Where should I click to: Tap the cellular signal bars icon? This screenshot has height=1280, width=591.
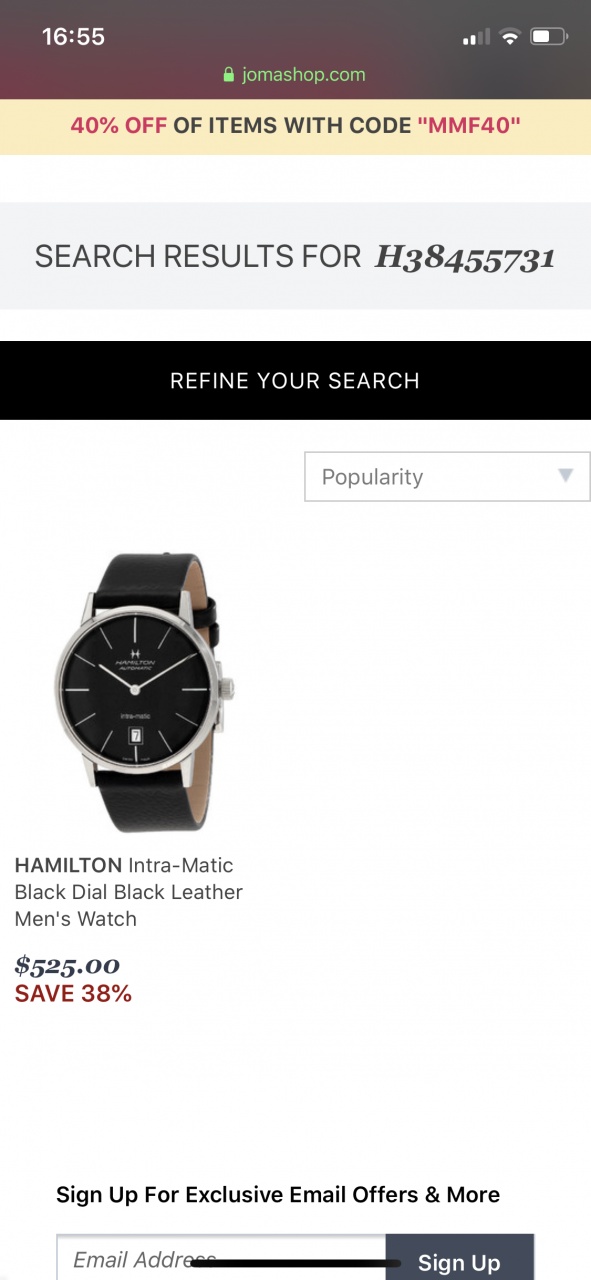(x=477, y=38)
